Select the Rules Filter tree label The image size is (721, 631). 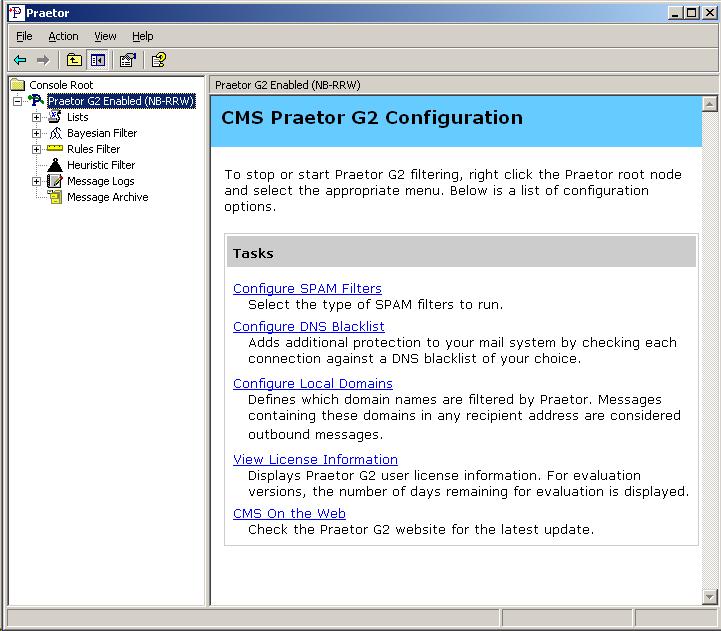click(x=93, y=149)
